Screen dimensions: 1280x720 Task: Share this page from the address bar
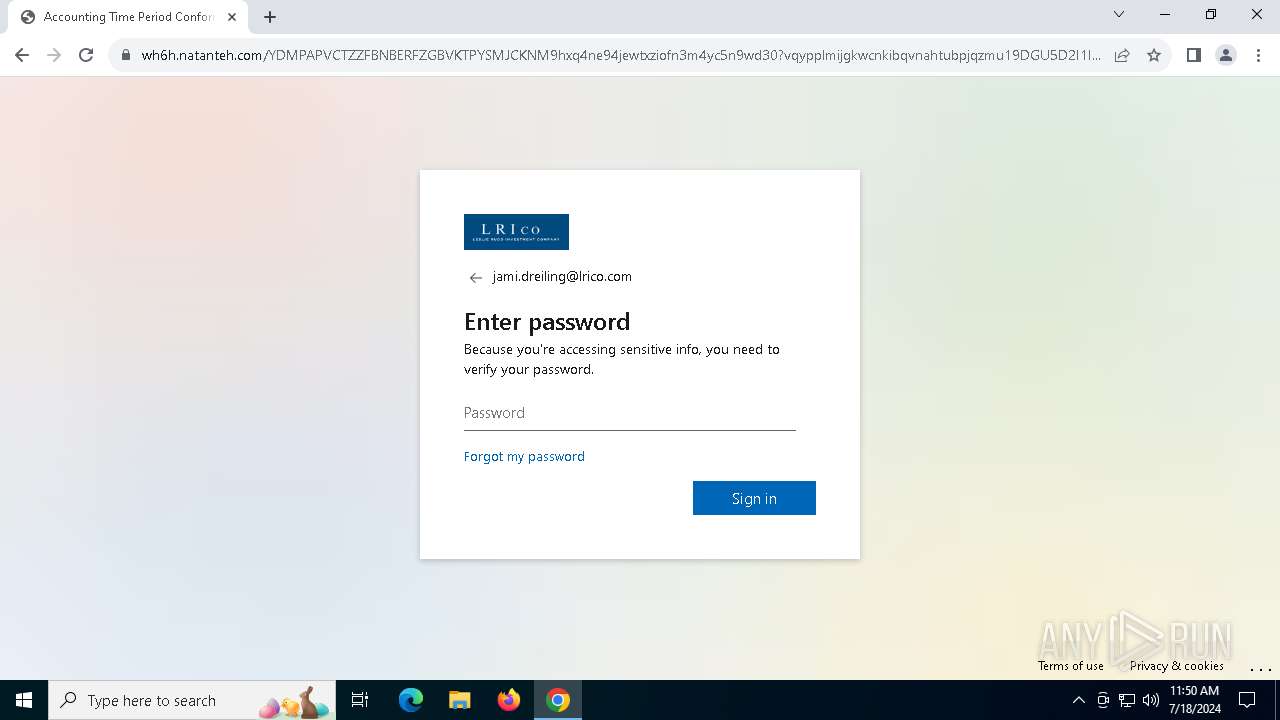(x=1122, y=55)
